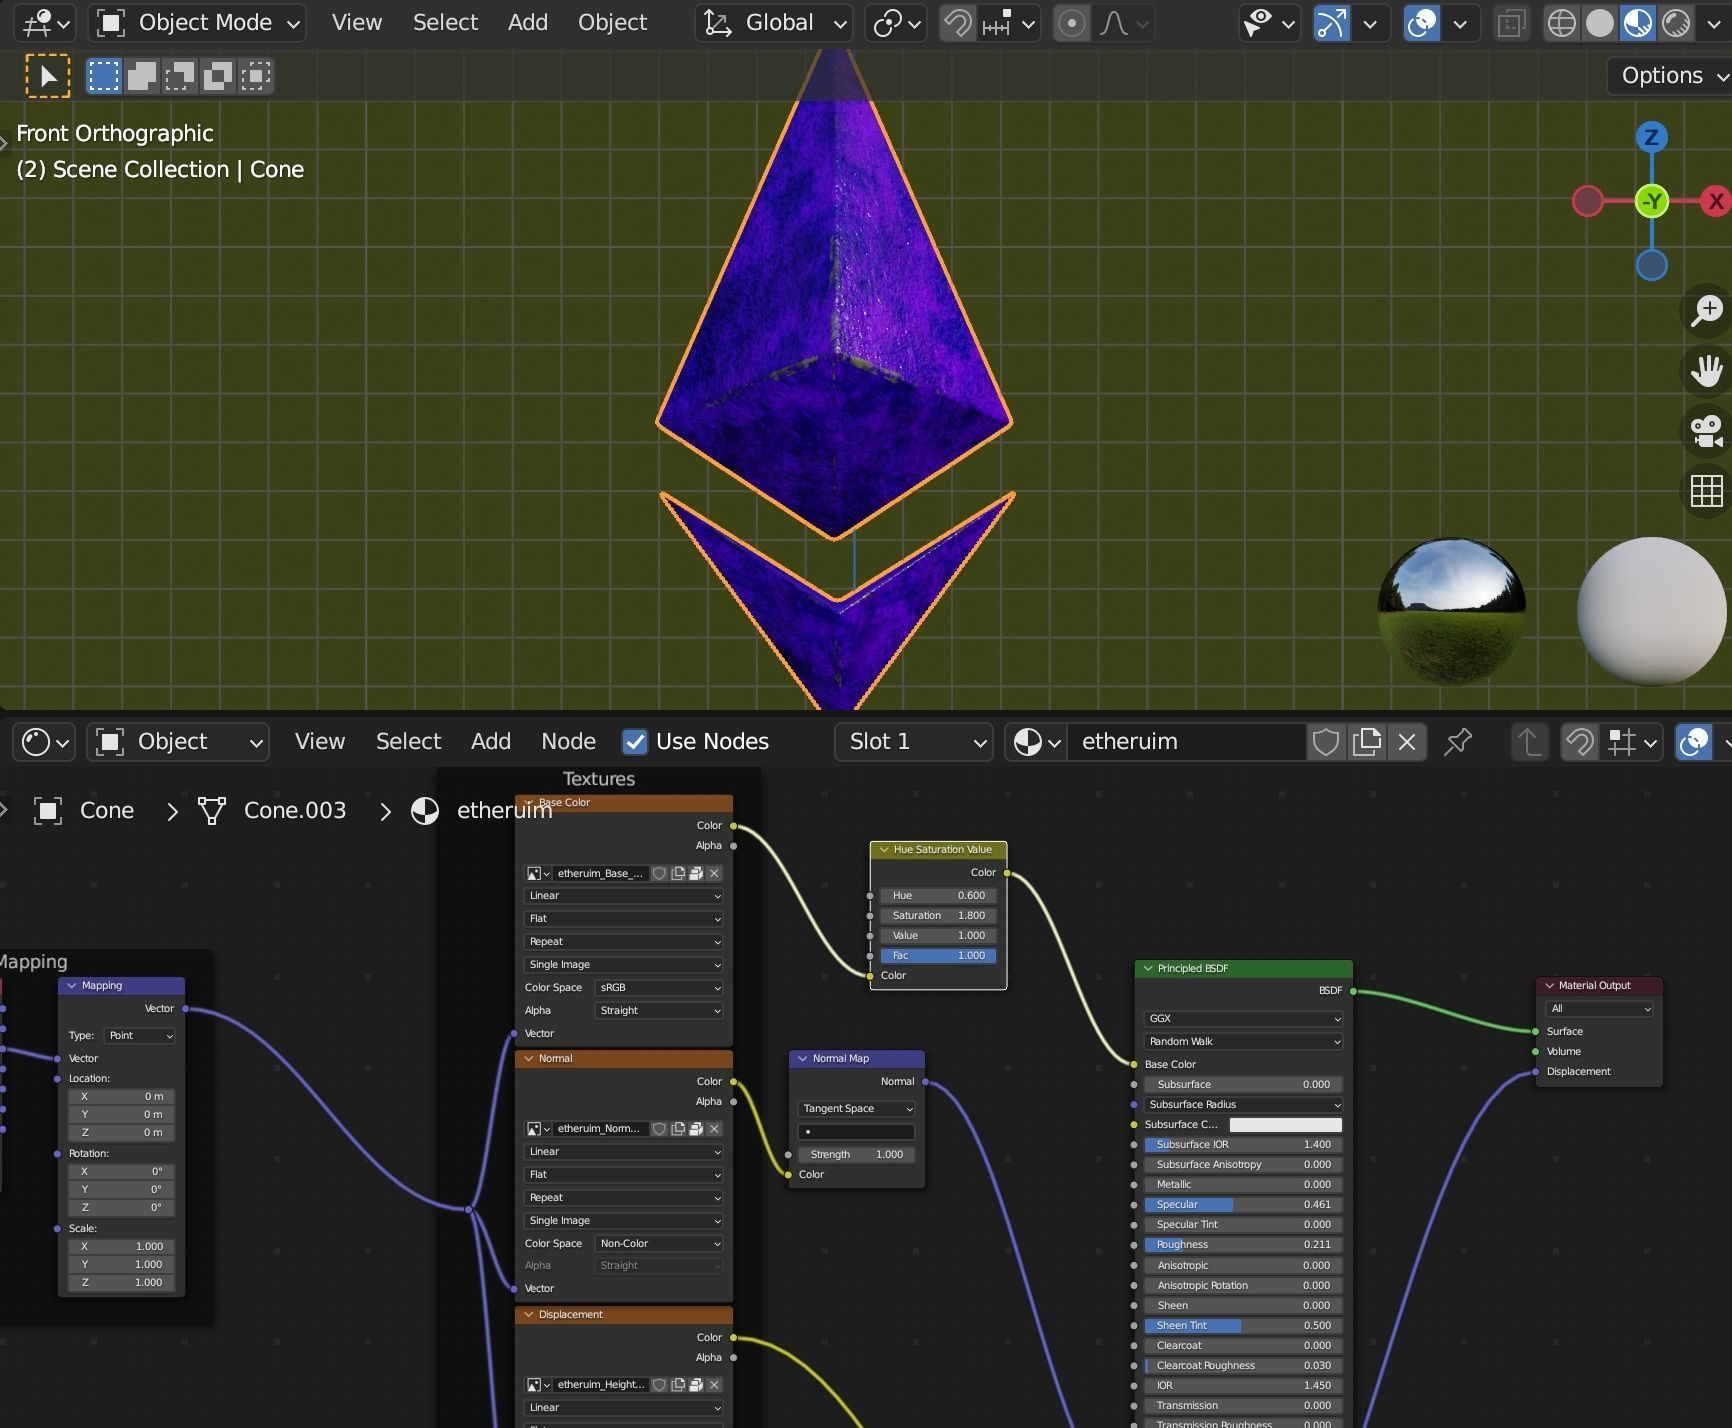
Task: Select the Set new selection mode icon
Action: (103, 76)
